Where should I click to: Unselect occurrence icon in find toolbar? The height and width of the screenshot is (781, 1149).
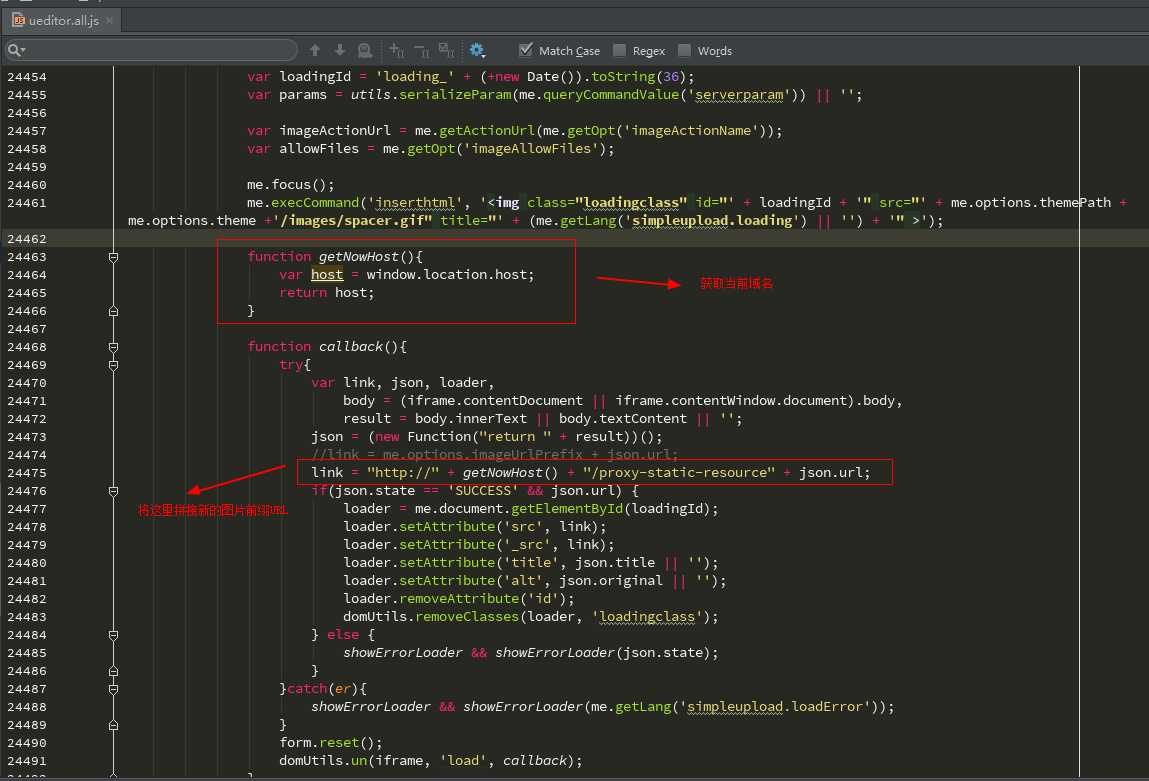421,50
